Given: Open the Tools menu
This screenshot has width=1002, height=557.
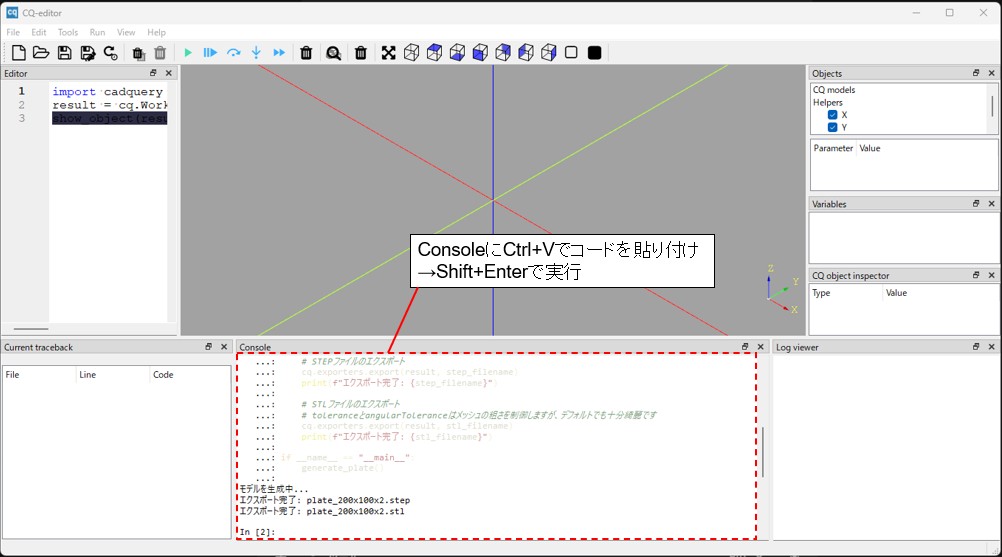Looking at the screenshot, I should [x=67, y=32].
